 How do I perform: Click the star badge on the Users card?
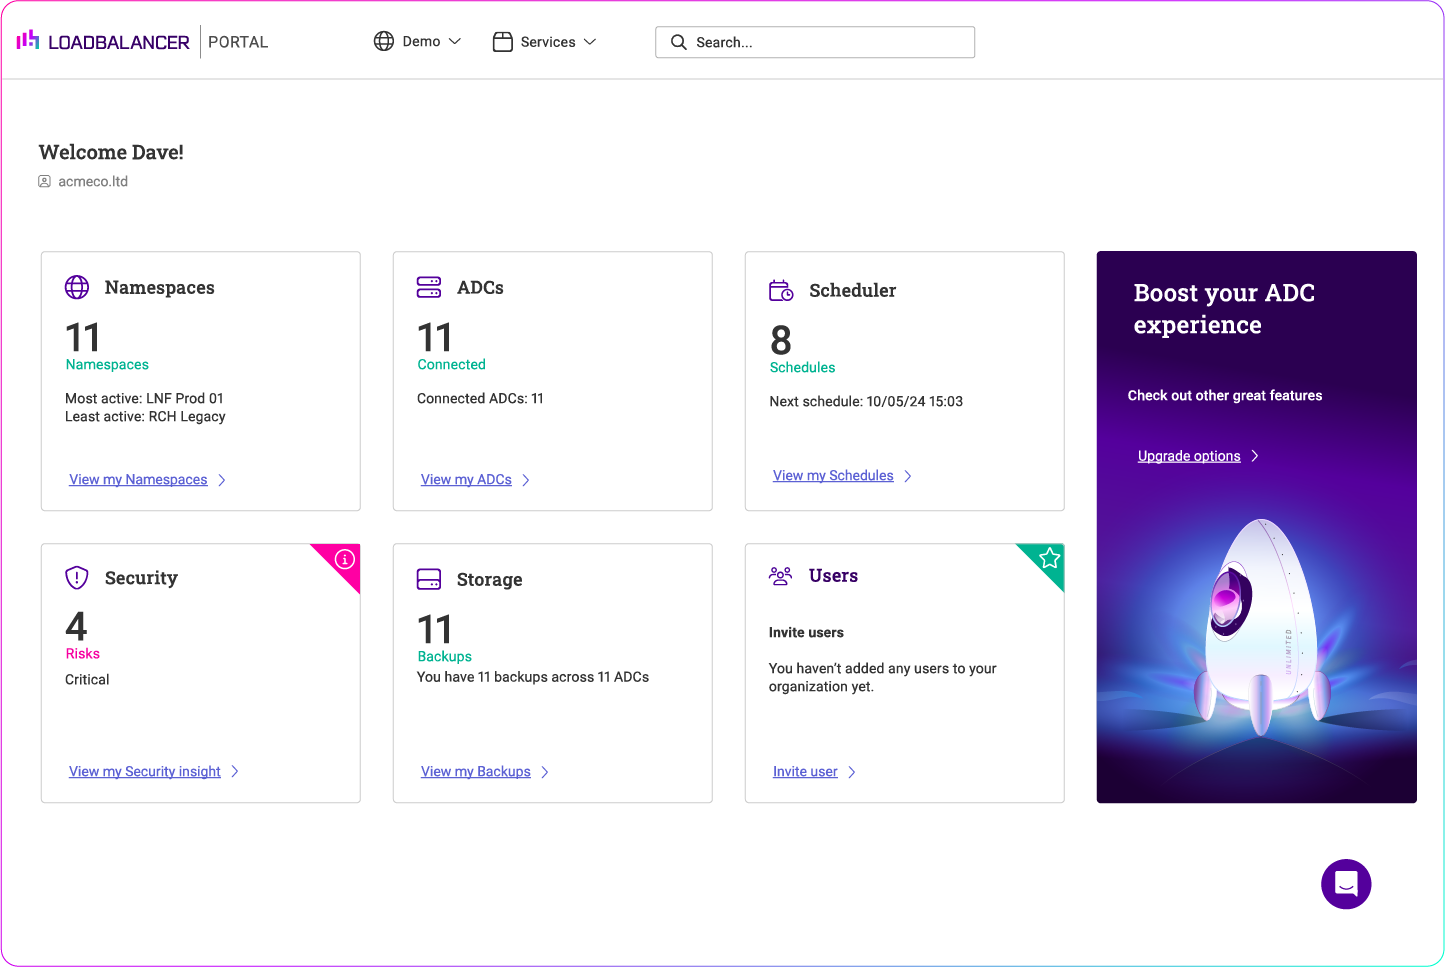tap(1048, 559)
